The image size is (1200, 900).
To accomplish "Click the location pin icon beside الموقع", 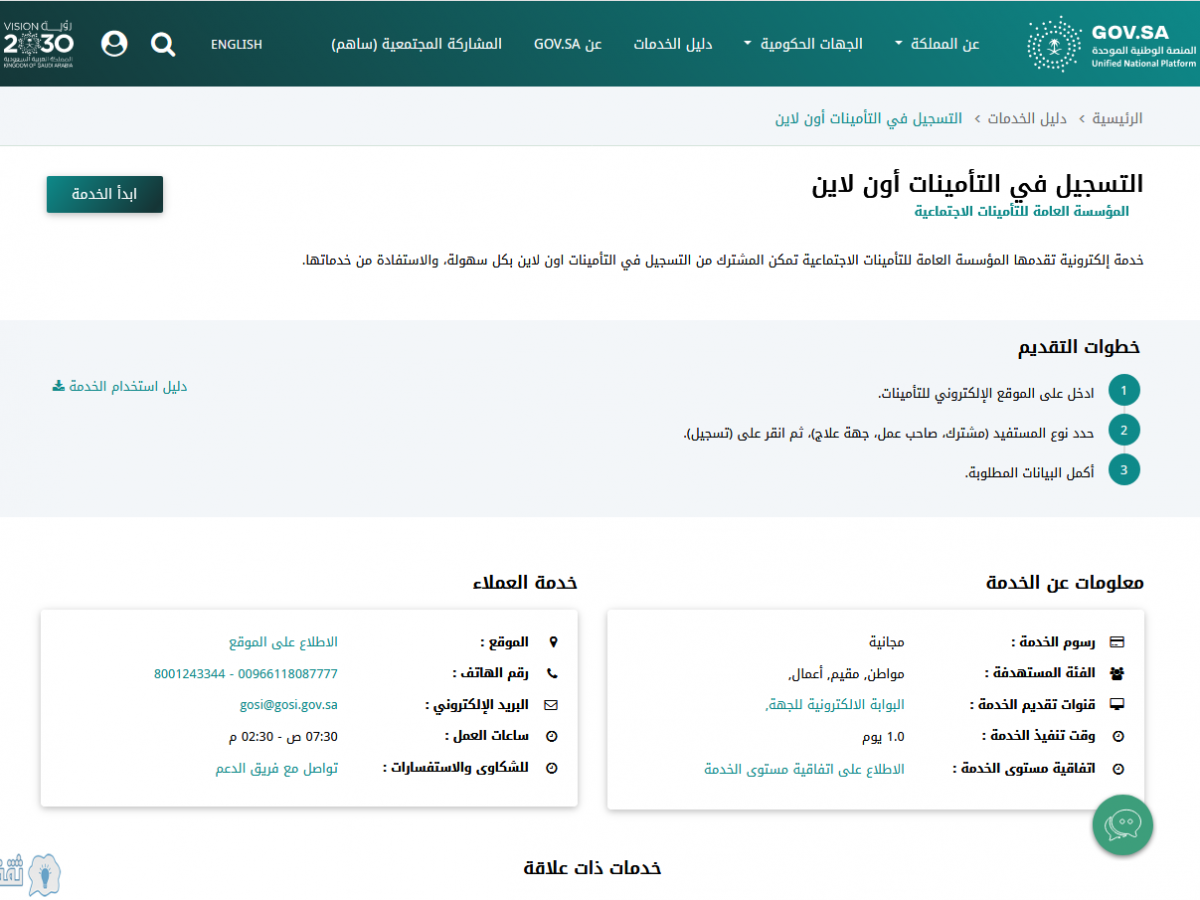I will (x=552, y=642).
